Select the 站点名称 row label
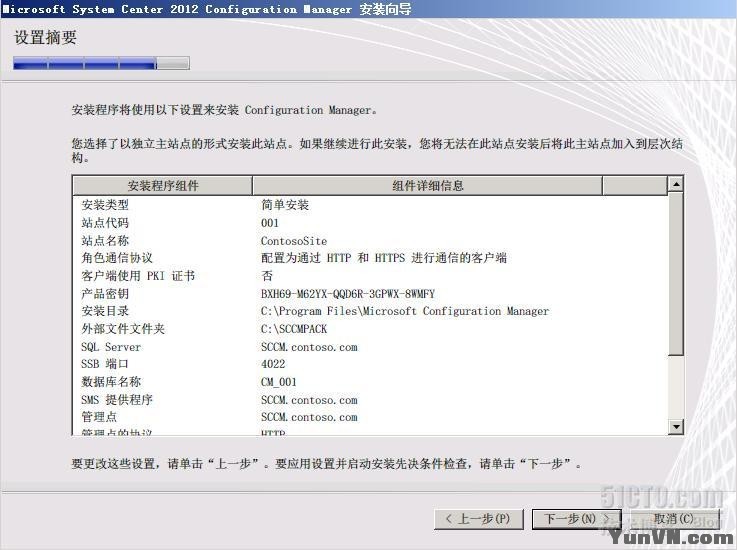The height and width of the screenshot is (550, 737). click(x=105, y=241)
